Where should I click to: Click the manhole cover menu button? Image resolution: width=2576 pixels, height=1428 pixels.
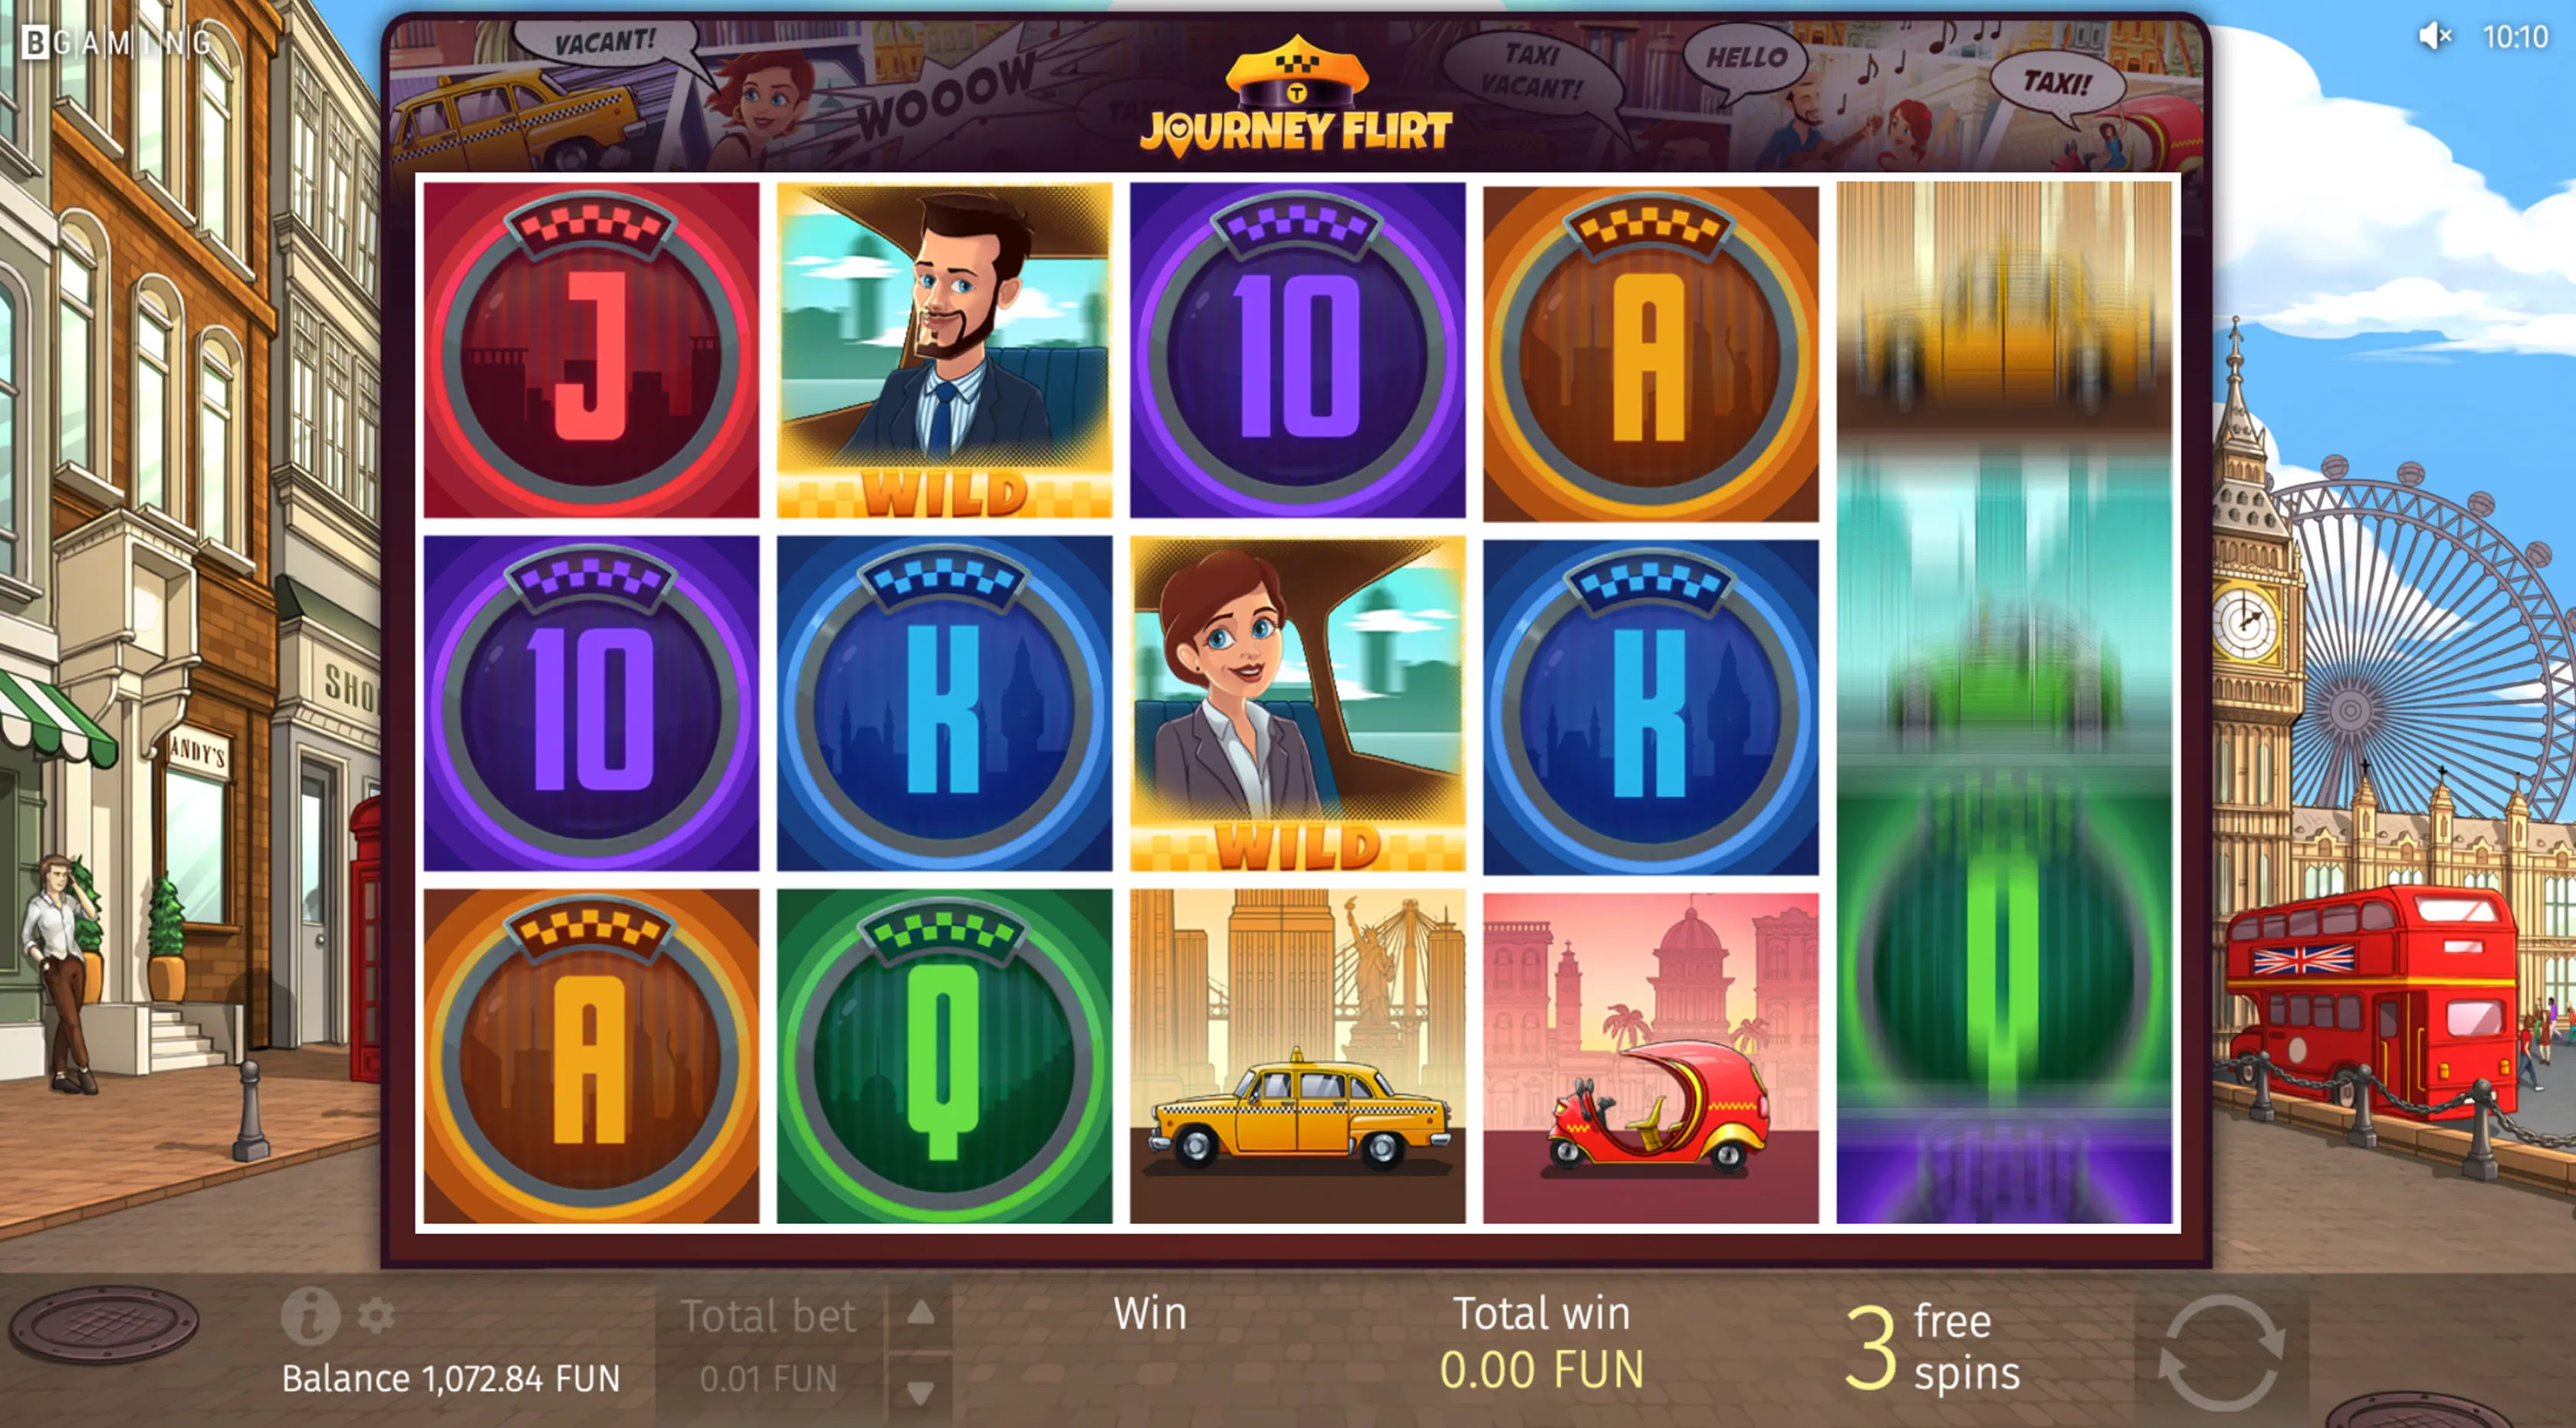click(105, 1324)
